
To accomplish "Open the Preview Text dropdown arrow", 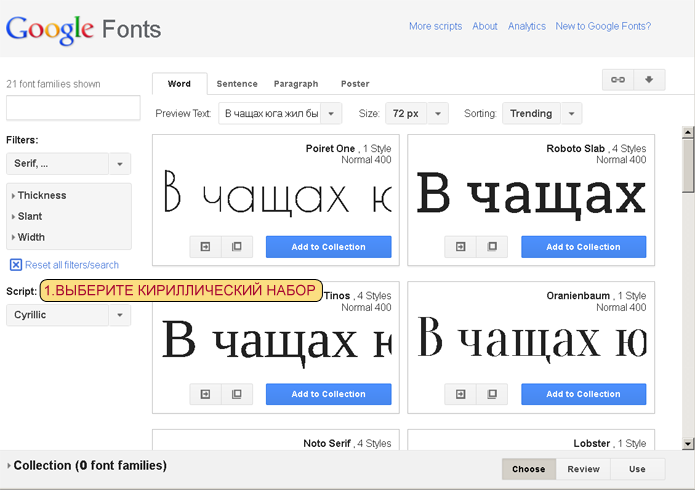I will [x=331, y=114].
